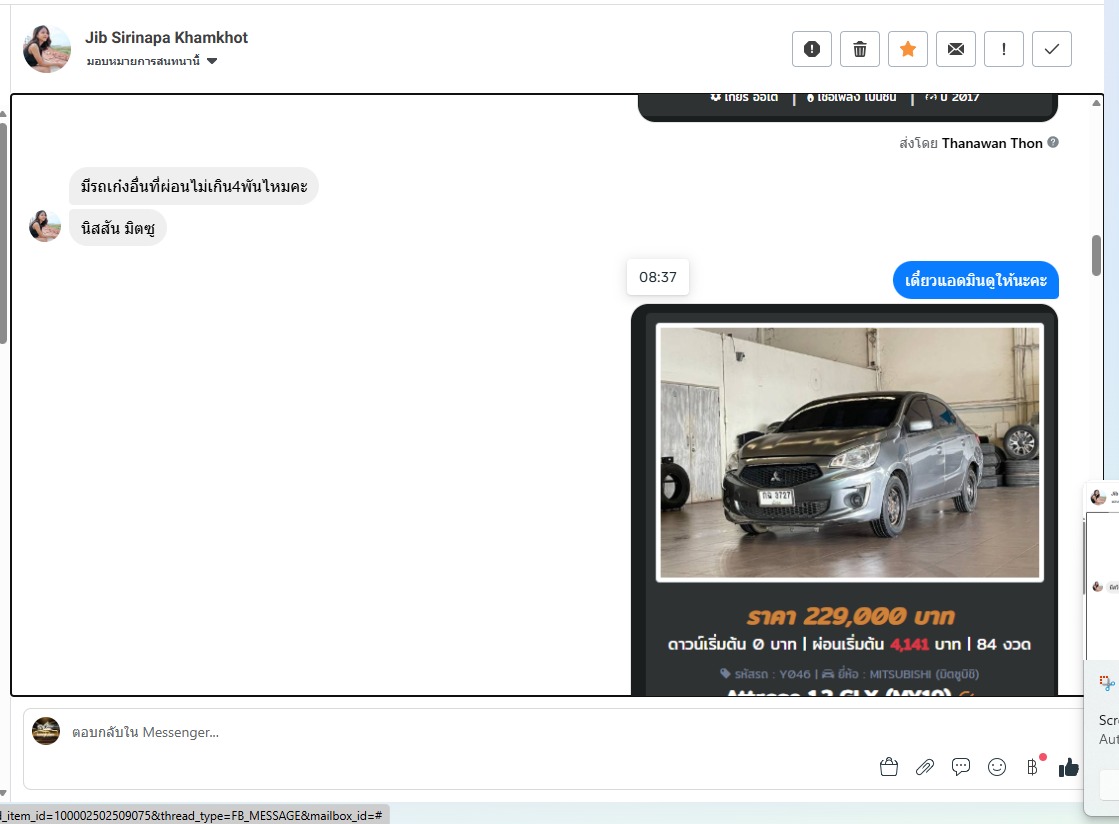Open the shopping bag product icon

[888, 767]
